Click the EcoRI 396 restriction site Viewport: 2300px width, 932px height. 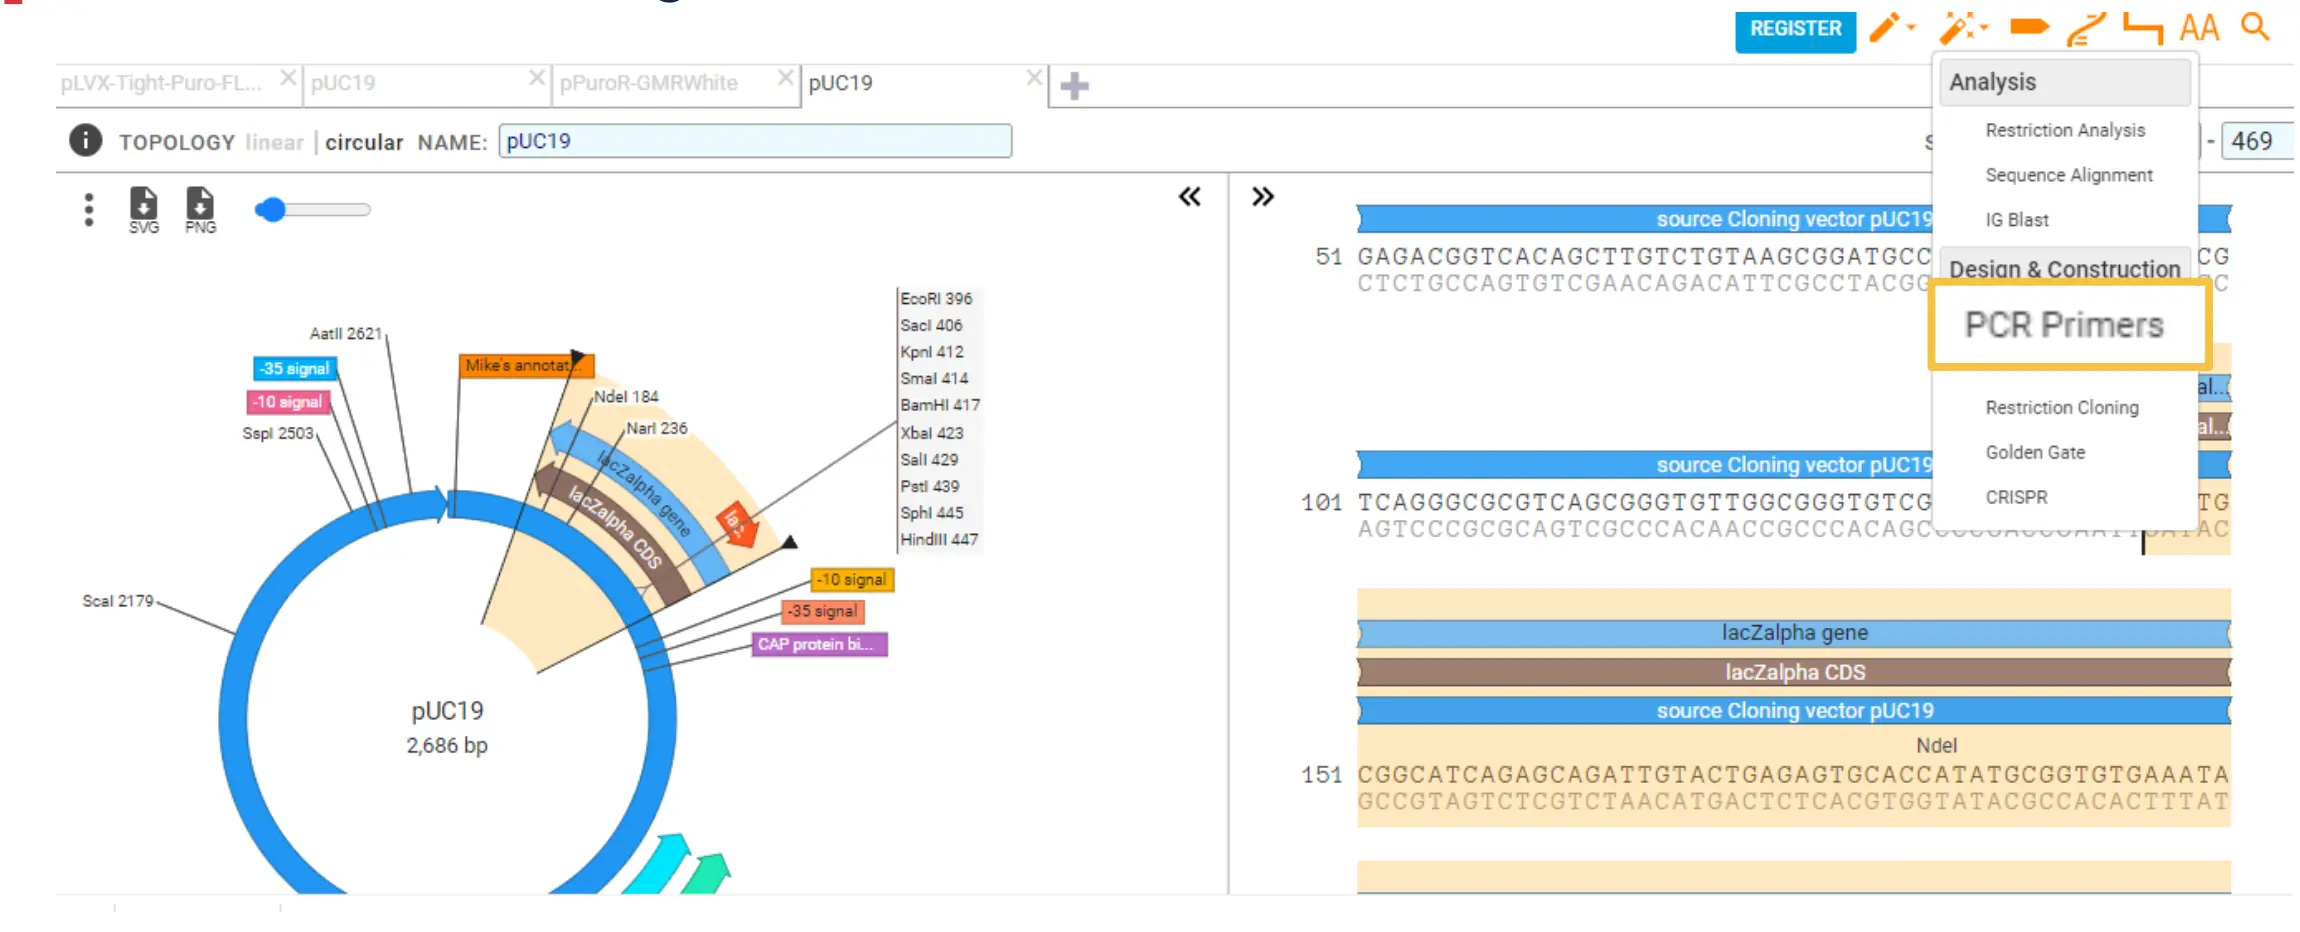(936, 299)
